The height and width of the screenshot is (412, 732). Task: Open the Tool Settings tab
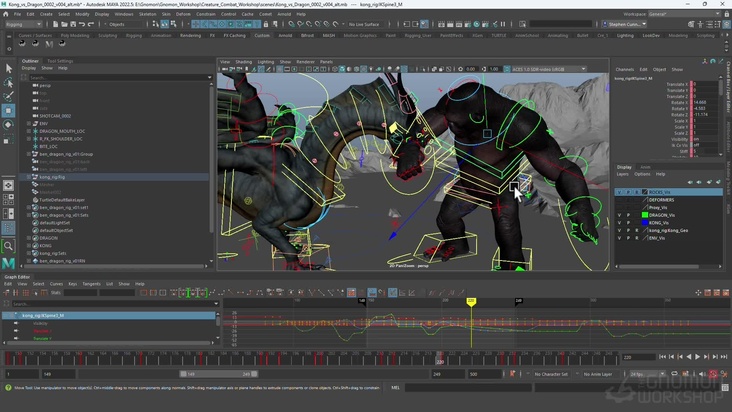point(59,61)
